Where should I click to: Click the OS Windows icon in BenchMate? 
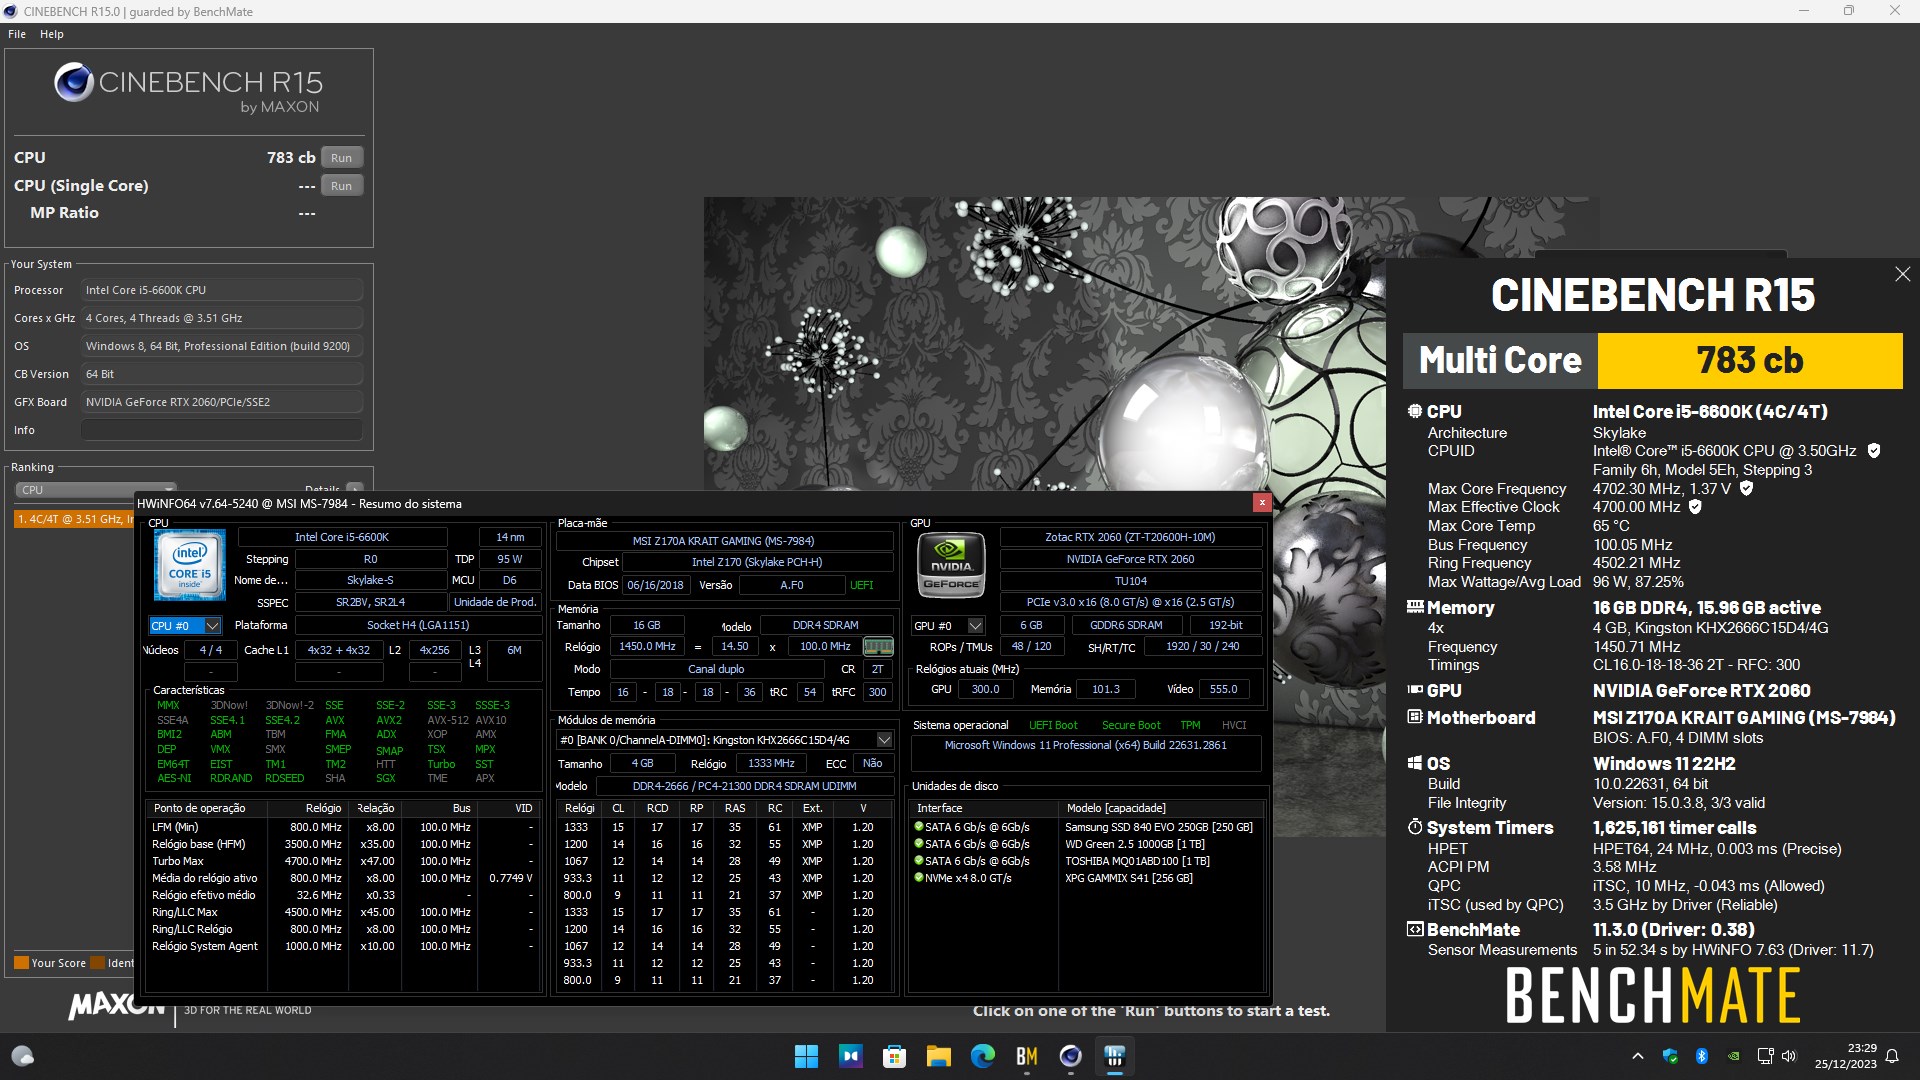coord(1415,763)
